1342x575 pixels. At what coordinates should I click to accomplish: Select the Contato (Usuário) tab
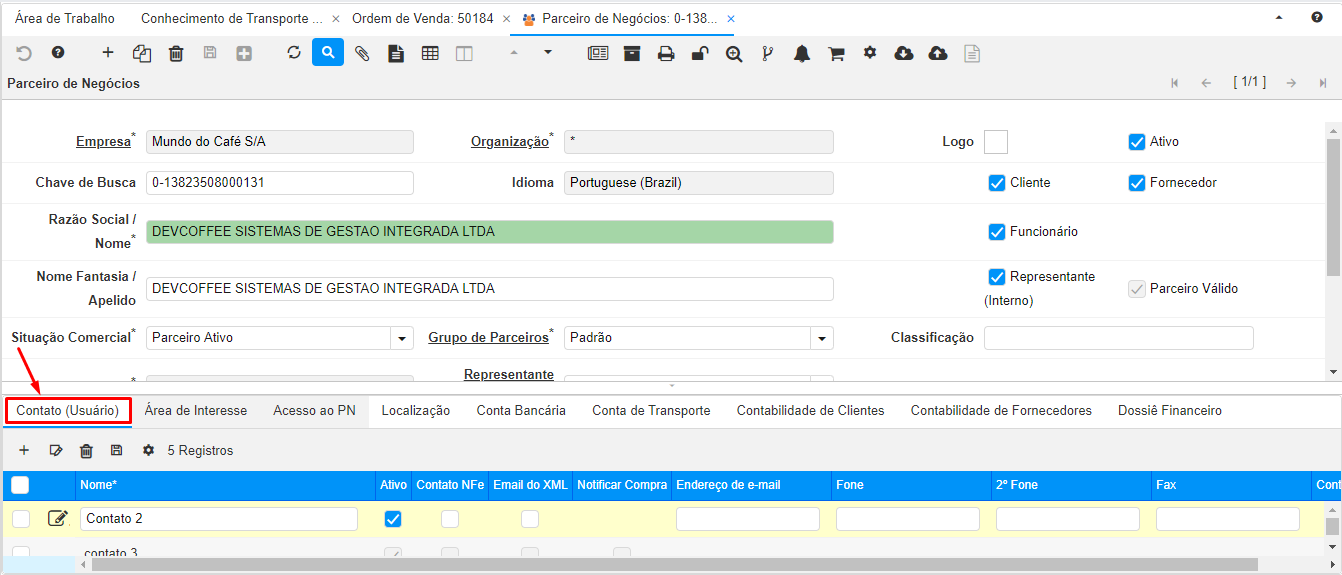click(x=68, y=410)
